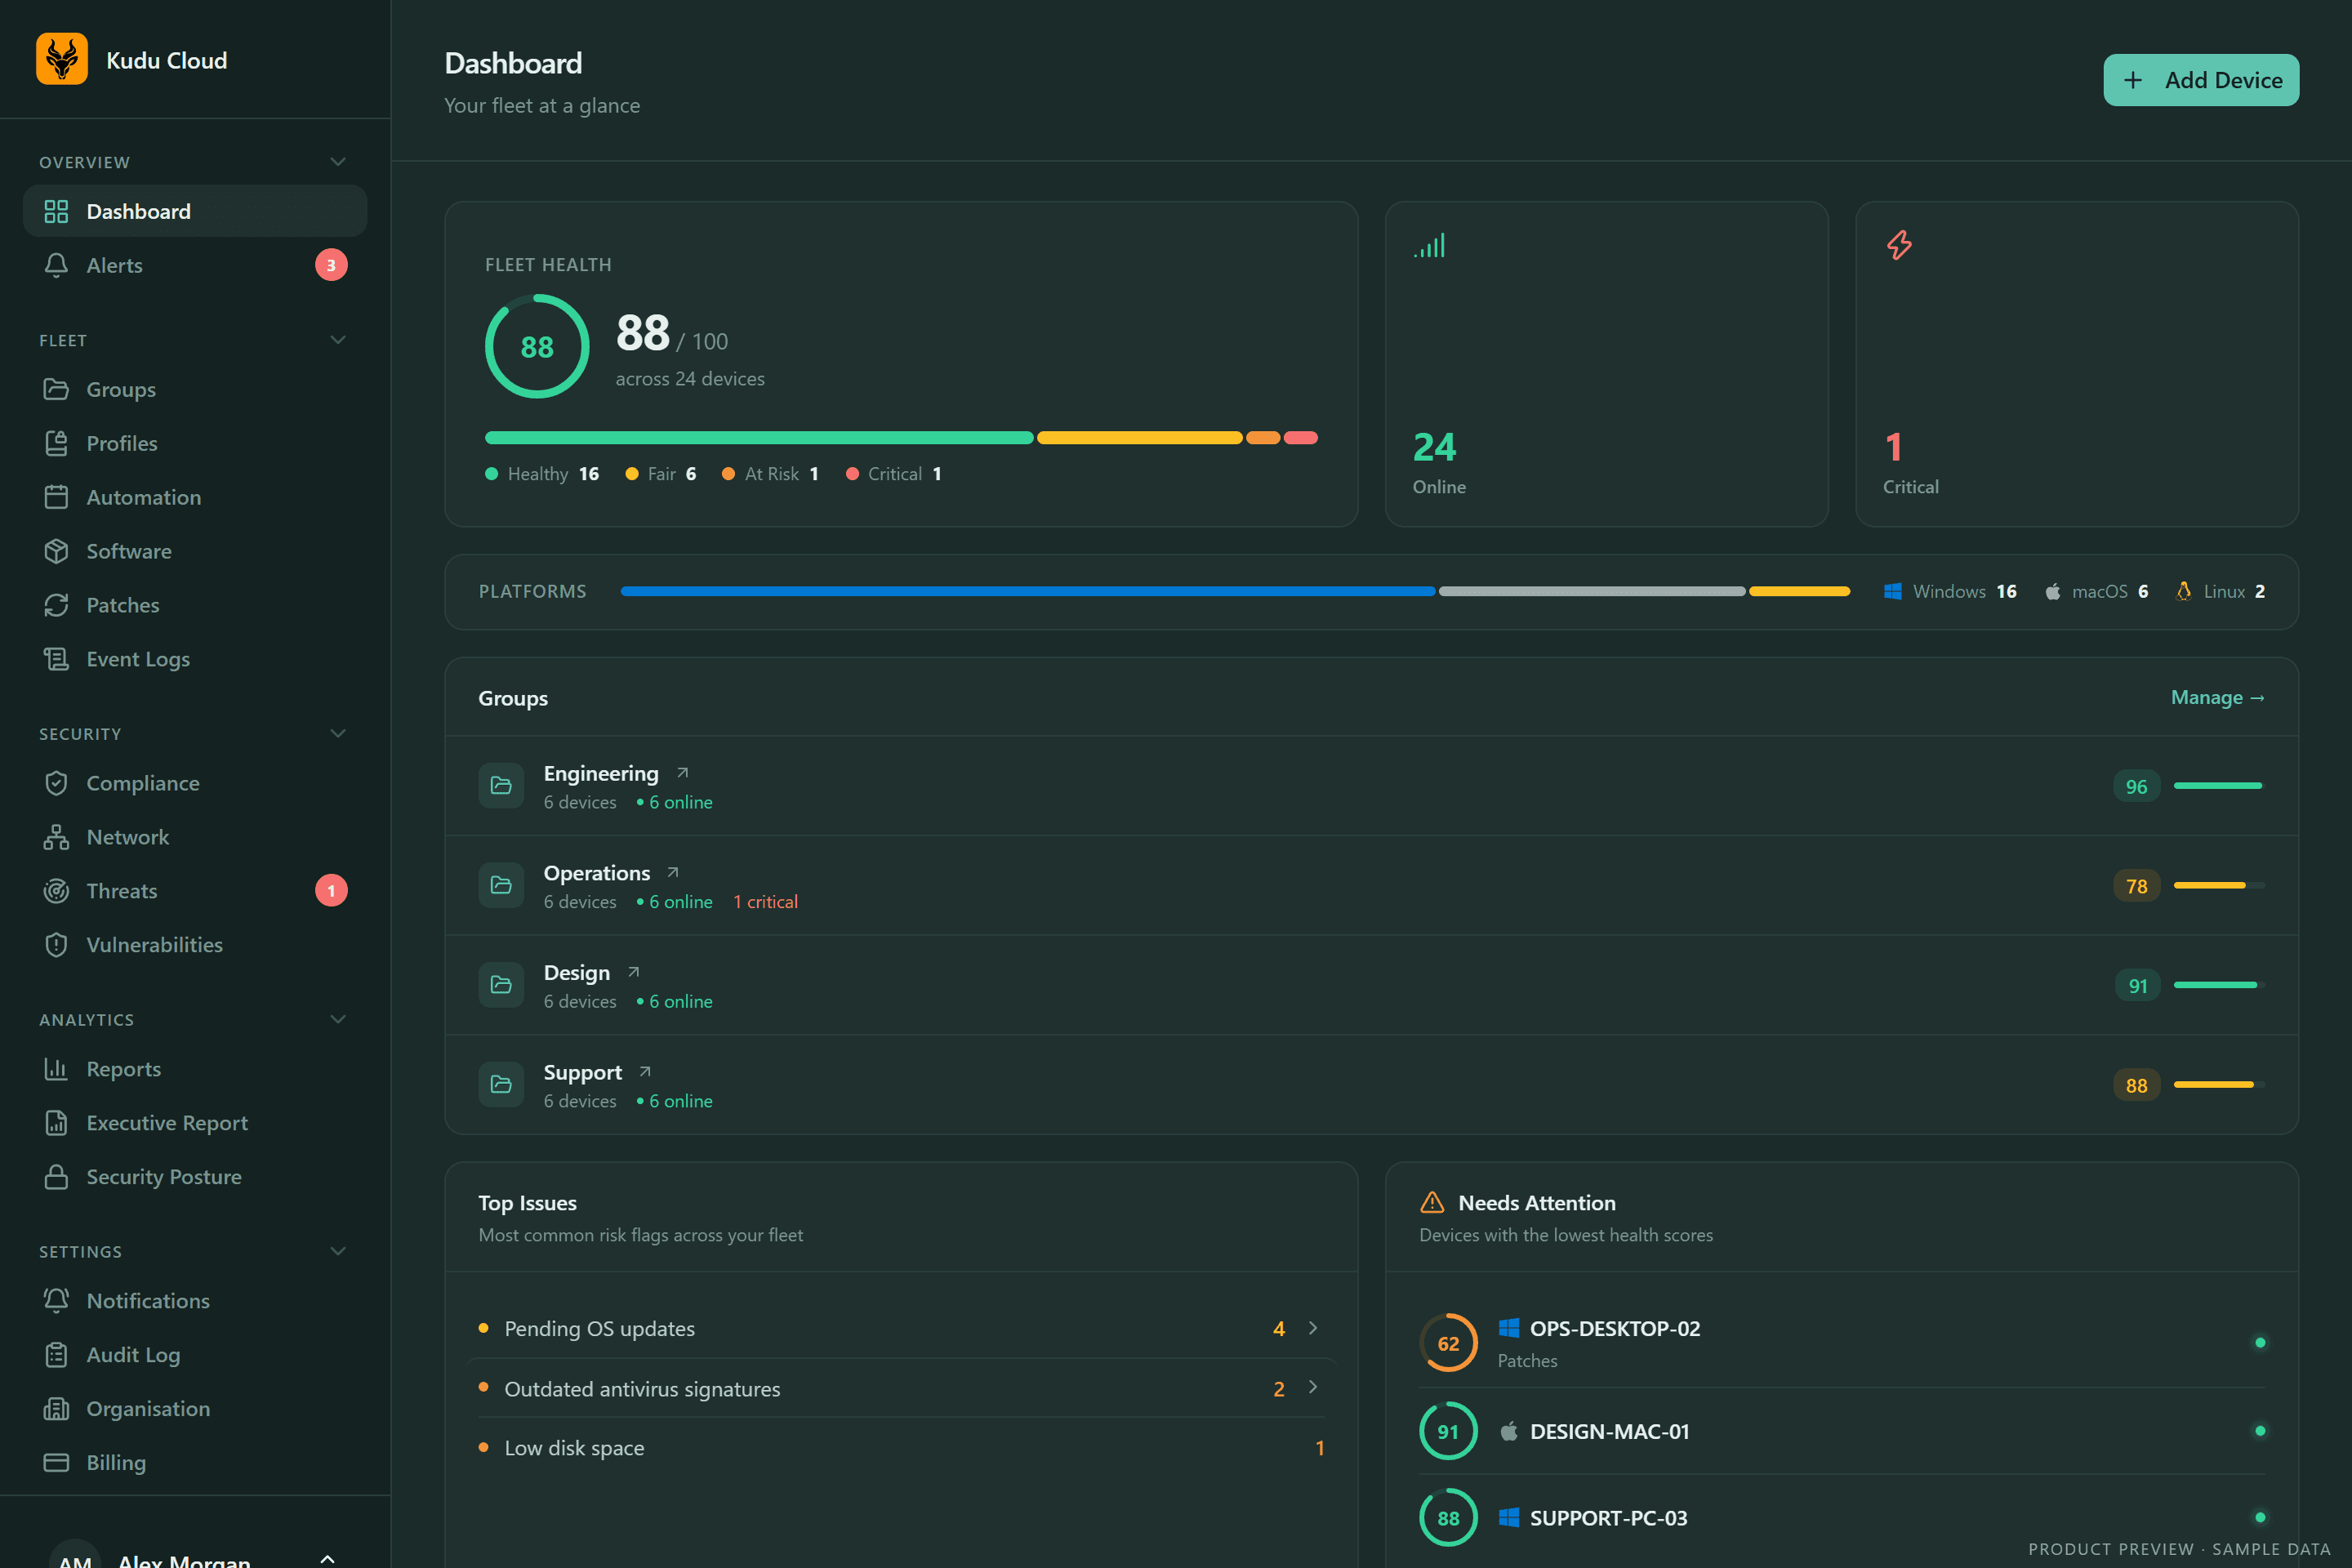This screenshot has height=1568, width=2352.
Task: Go to Patches in sidebar
Action: (195, 605)
